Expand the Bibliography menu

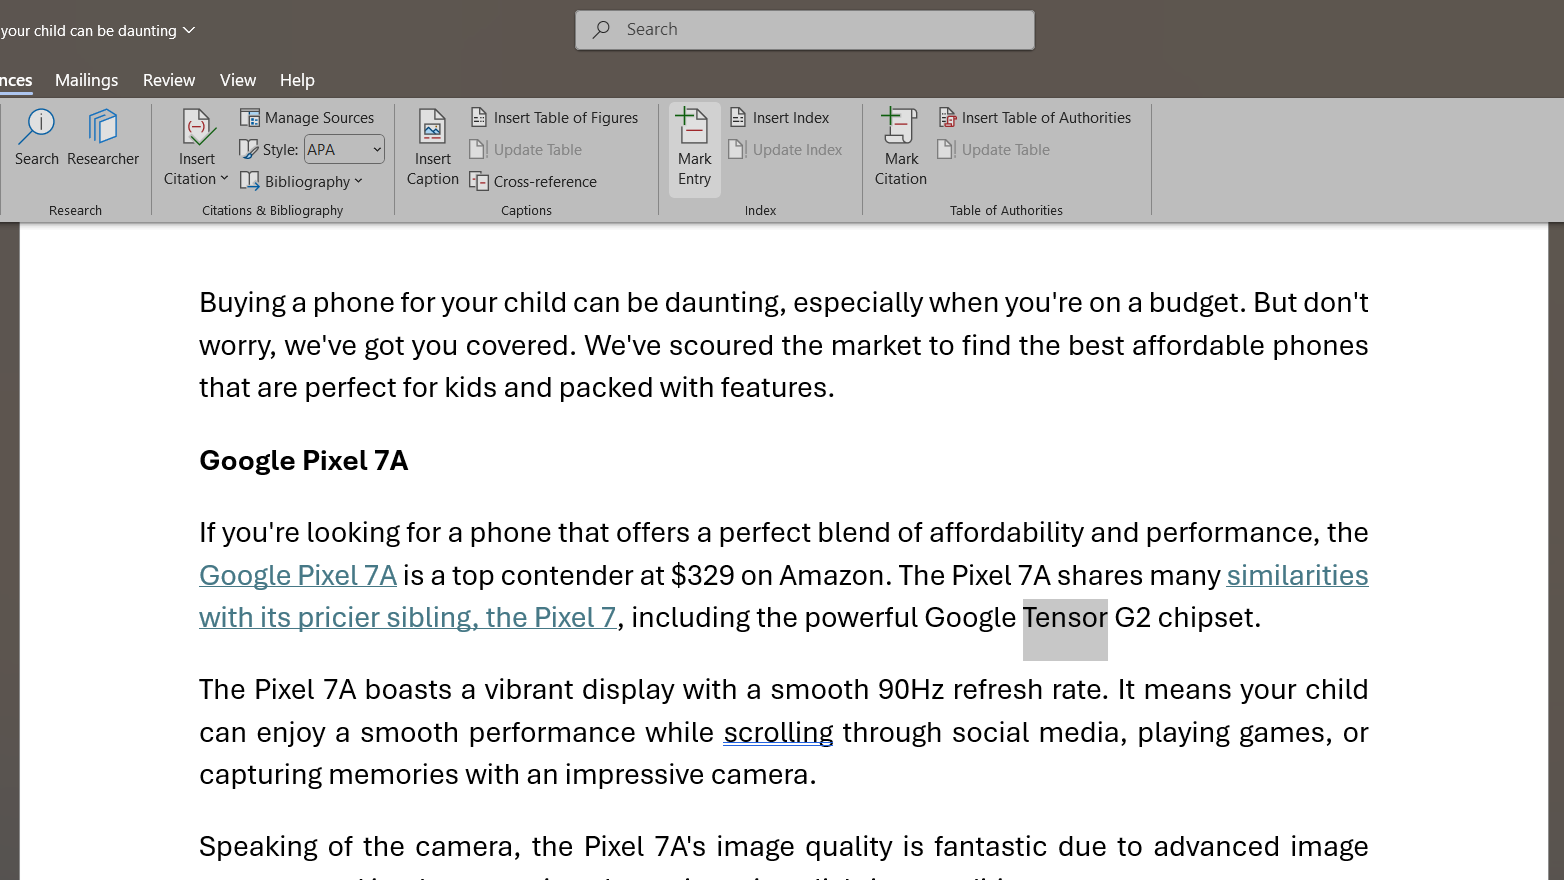click(x=301, y=182)
